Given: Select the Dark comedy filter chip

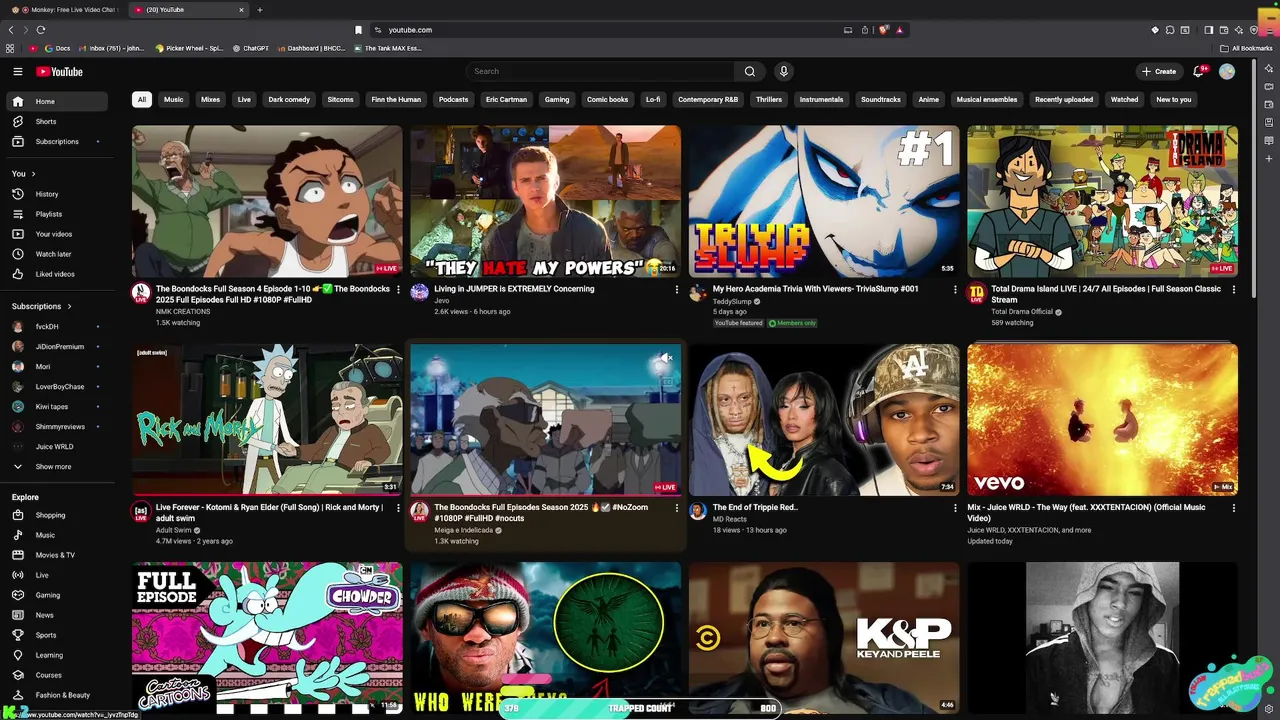Looking at the screenshot, I should tap(289, 100).
